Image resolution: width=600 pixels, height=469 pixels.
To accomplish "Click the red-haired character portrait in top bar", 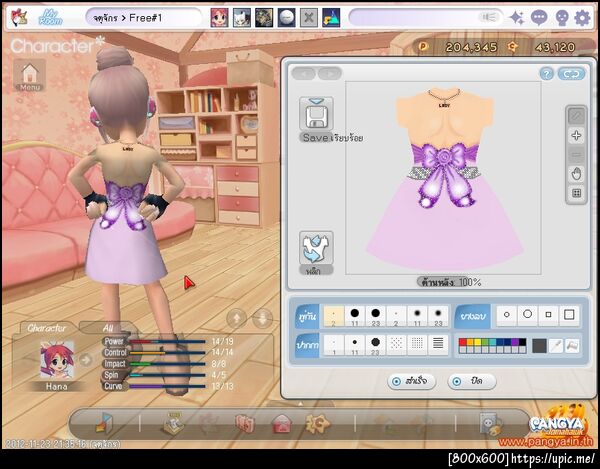I will pos(219,18).
